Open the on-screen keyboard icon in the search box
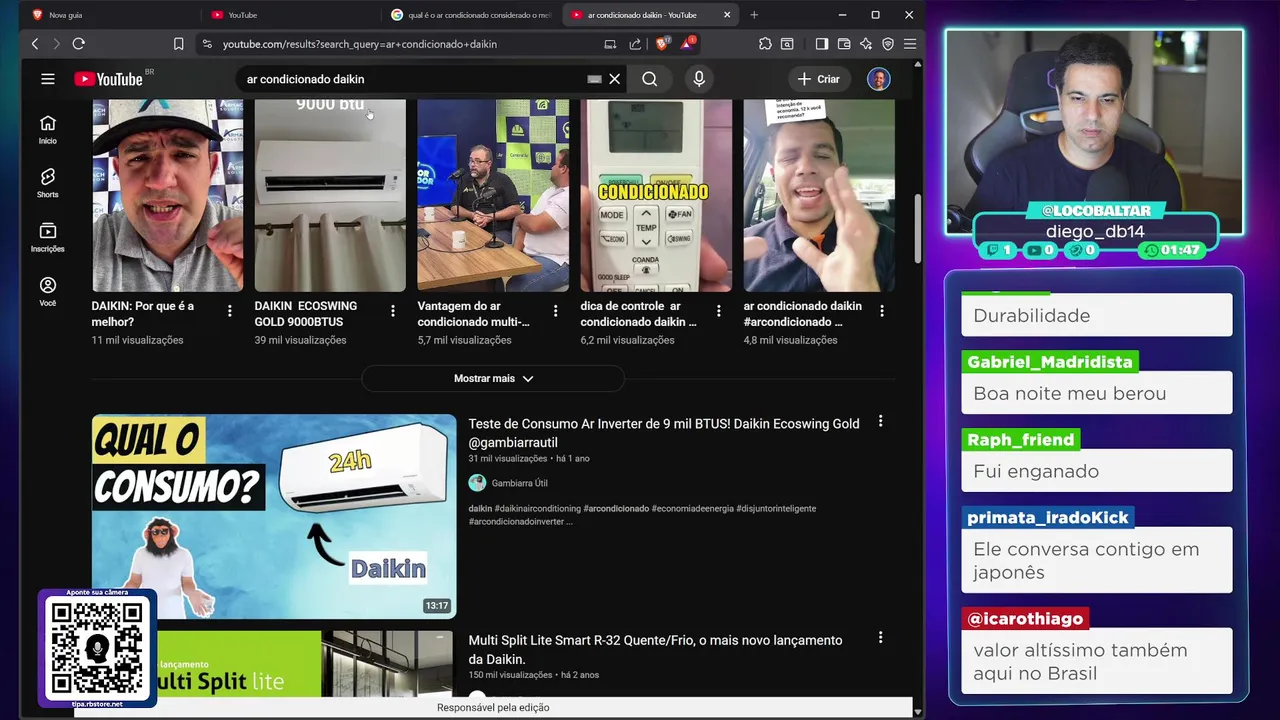 point(594,79)
